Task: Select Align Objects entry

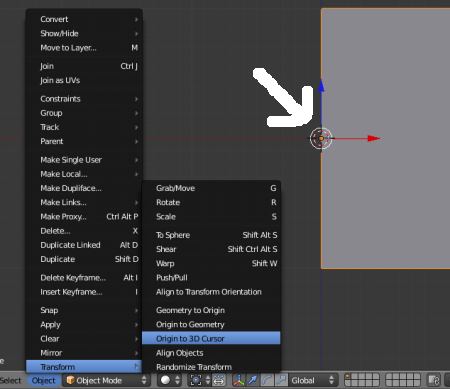Action: tap(211, 353)
